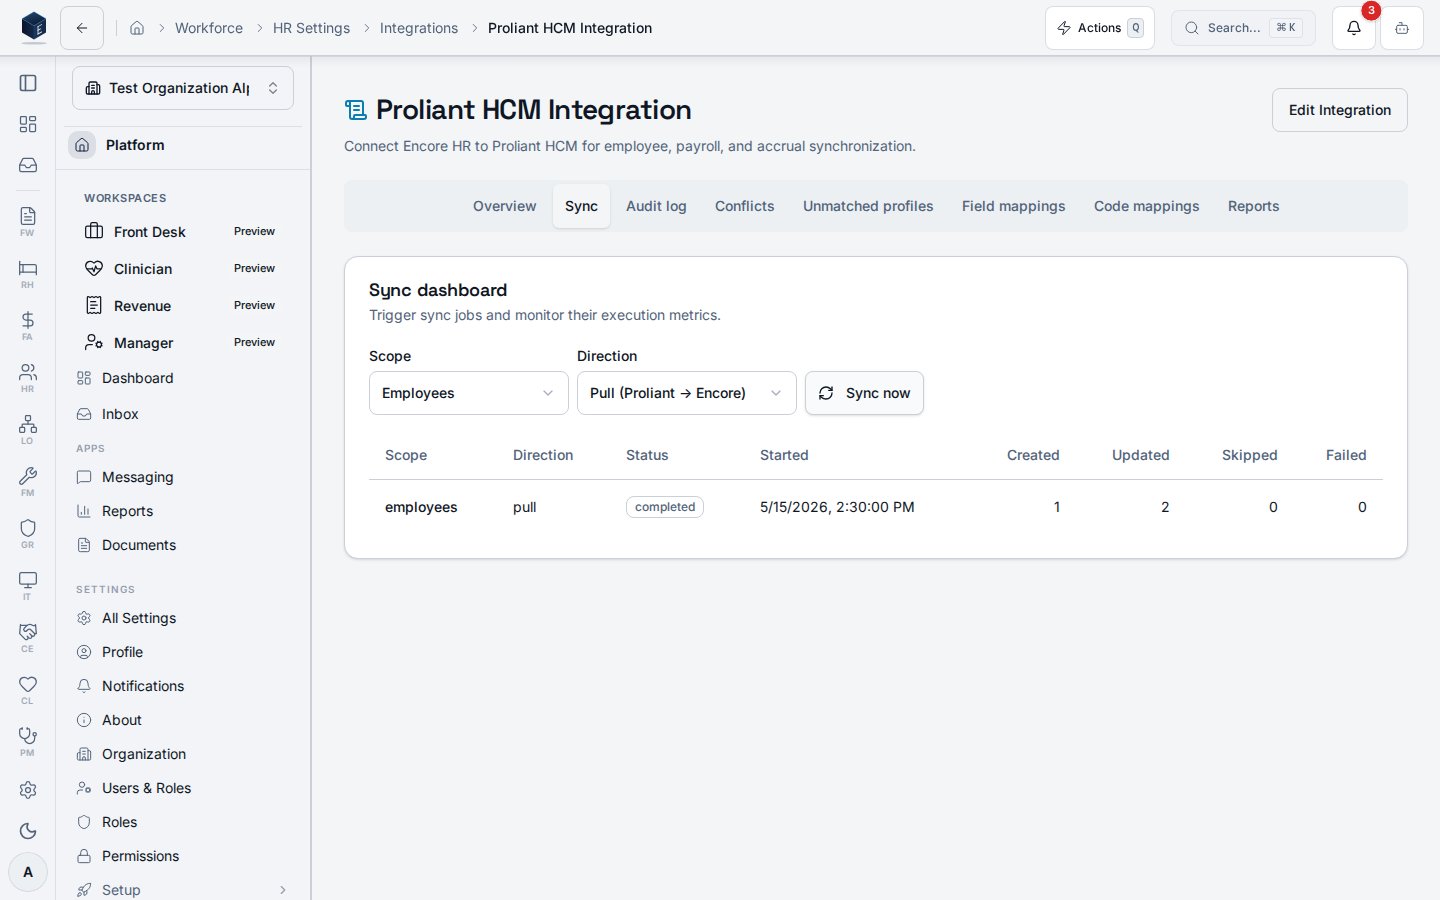Click the FM wrench module icon
Image resolution: width=1440 pixels, height=900 pixels.
point(28,481)
